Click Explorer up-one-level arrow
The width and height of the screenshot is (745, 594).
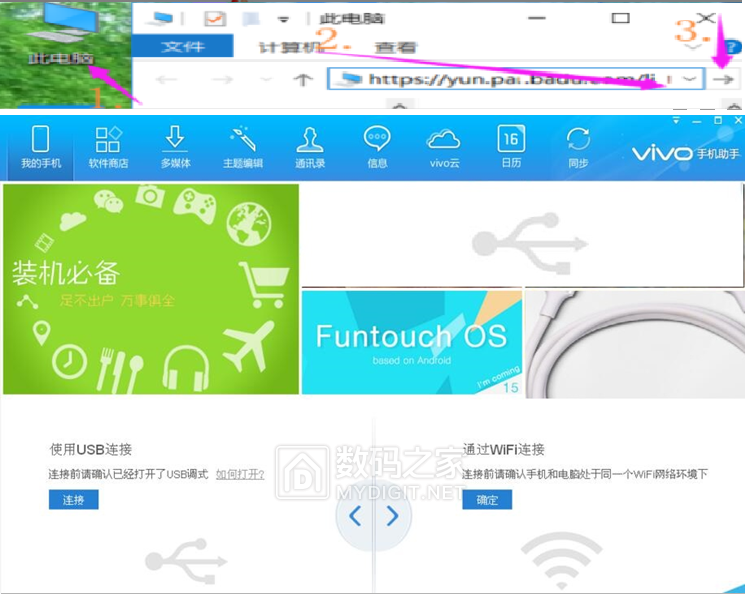click(303, 79)
